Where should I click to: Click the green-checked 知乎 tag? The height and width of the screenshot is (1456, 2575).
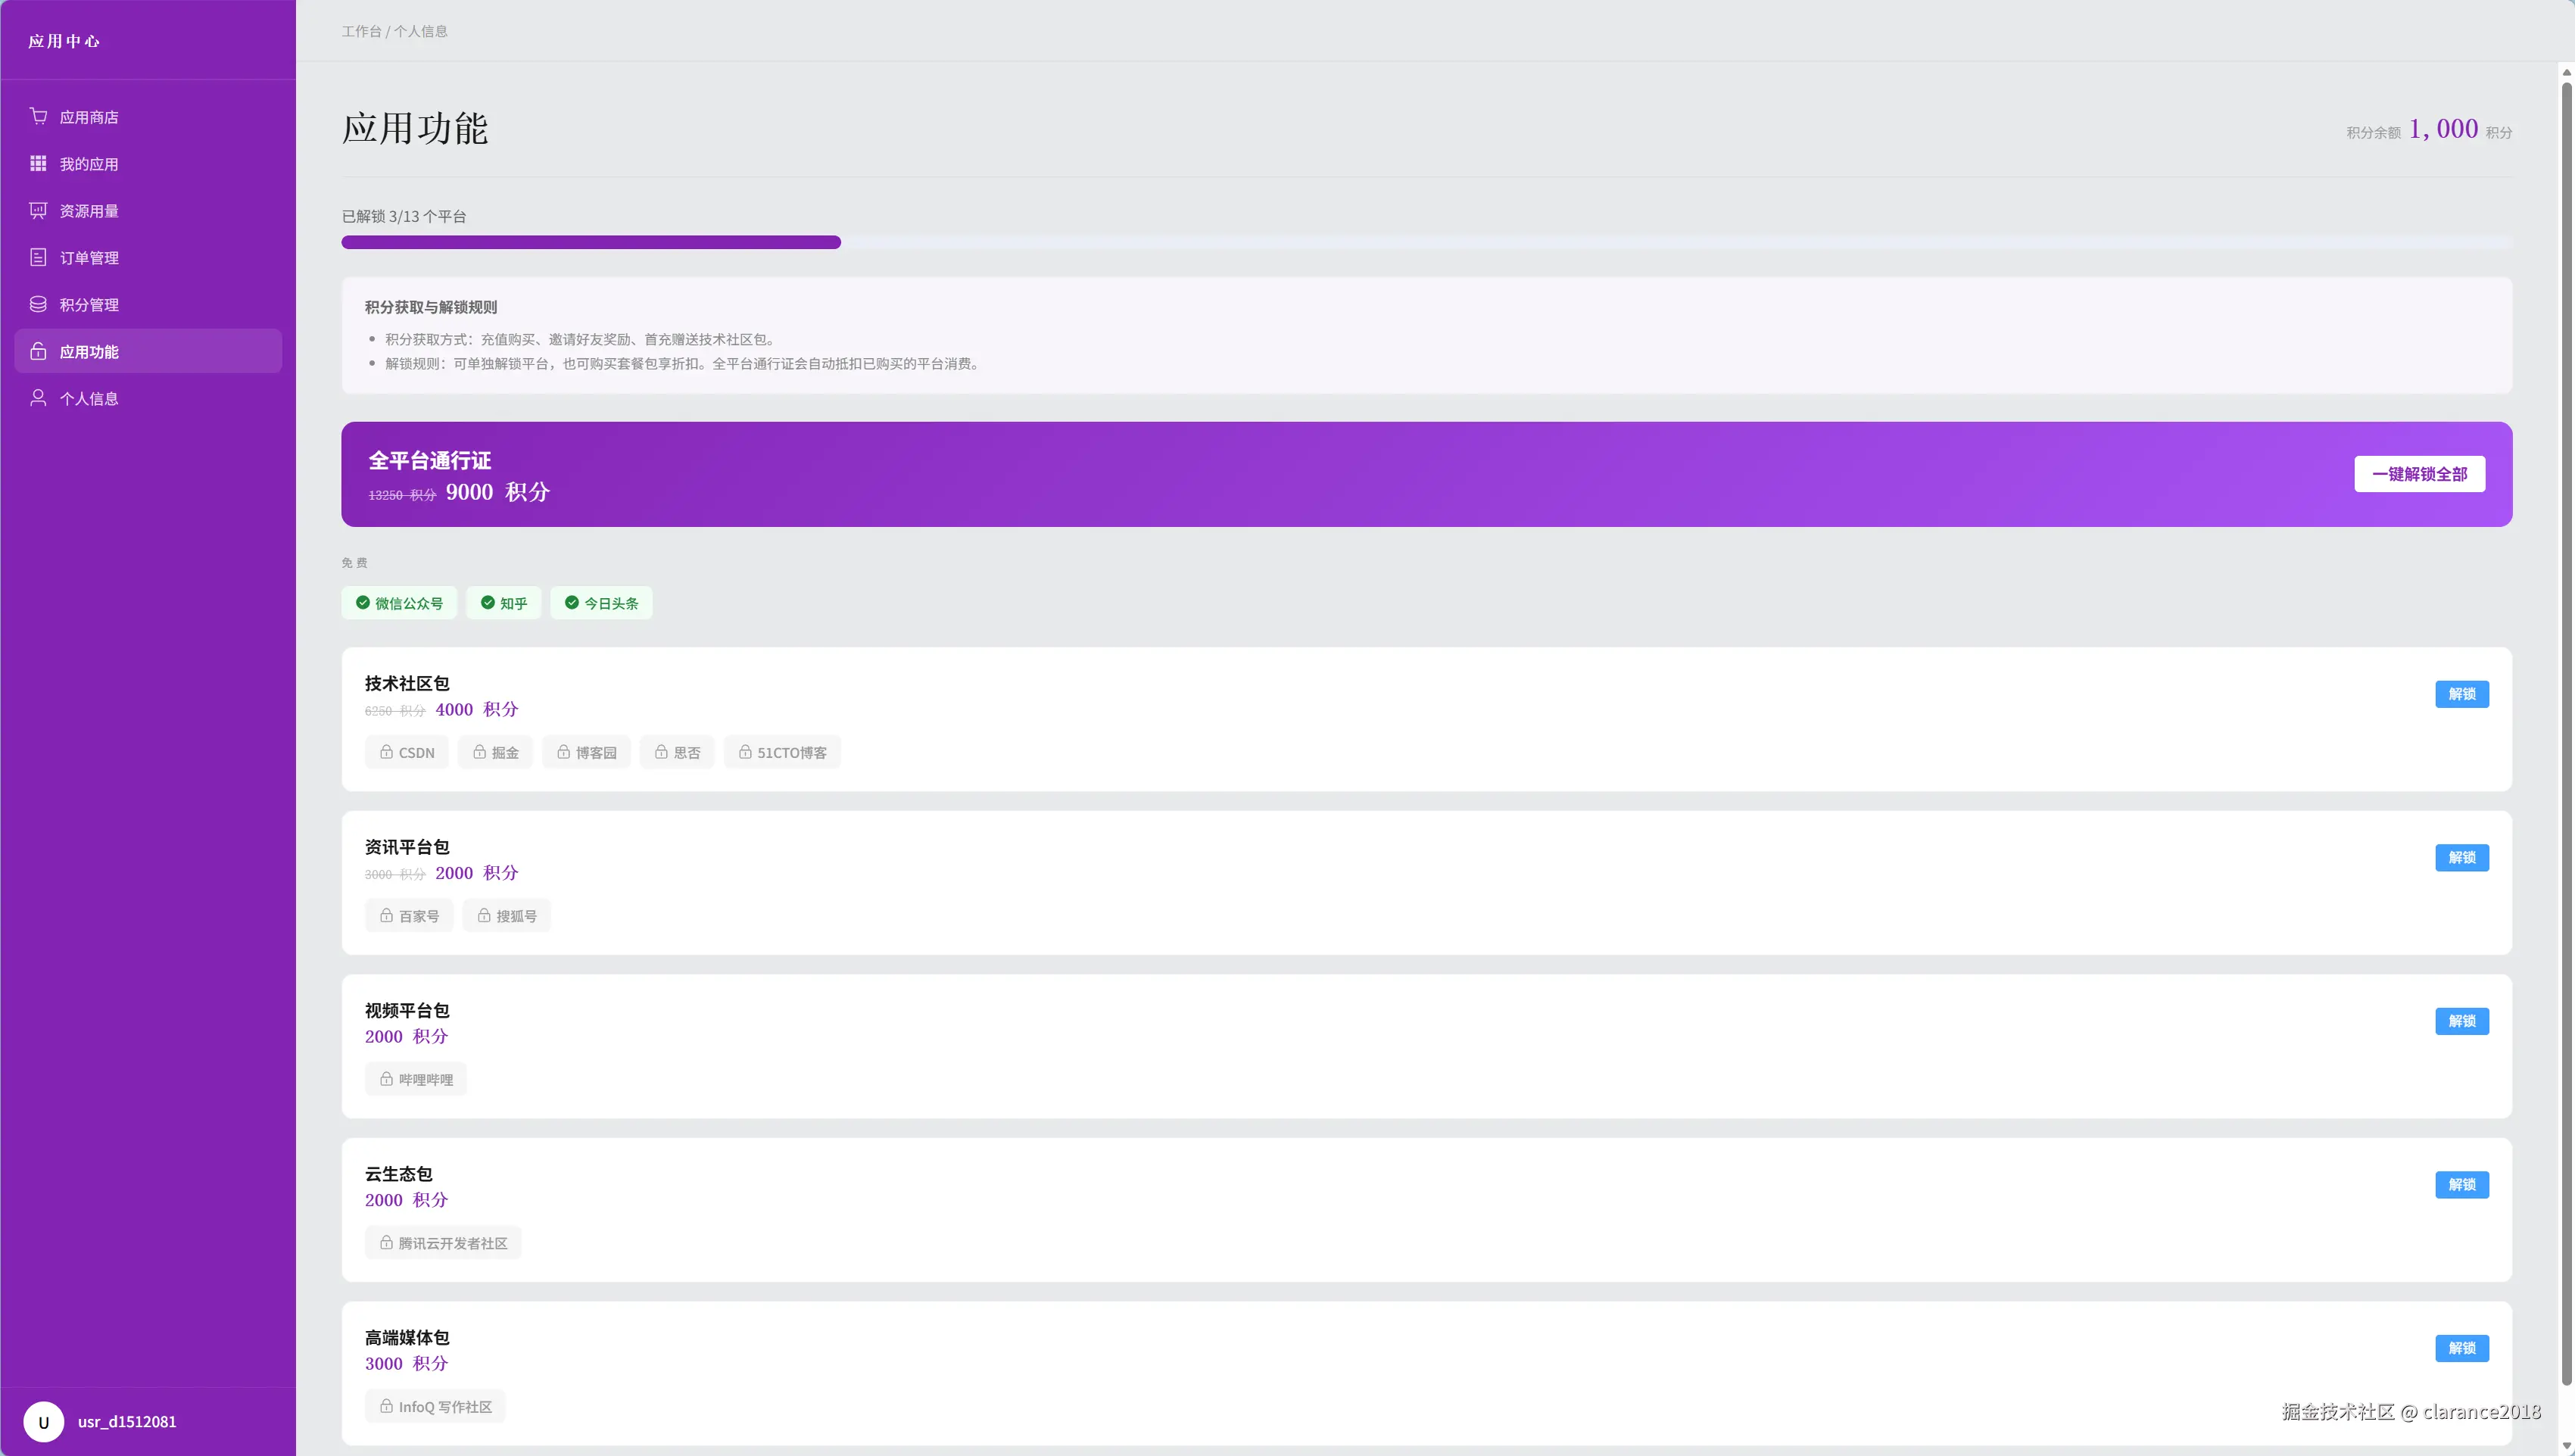point(503,603)
